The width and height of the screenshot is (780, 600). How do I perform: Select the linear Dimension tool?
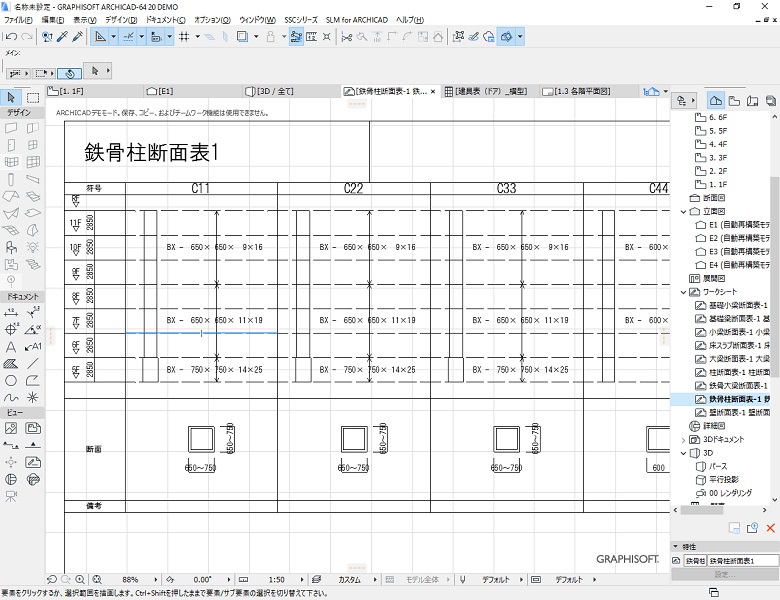11,312
